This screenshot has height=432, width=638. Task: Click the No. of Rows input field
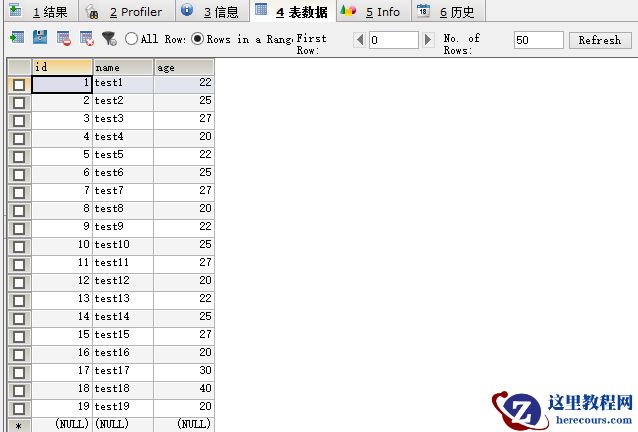click(538, 40)
